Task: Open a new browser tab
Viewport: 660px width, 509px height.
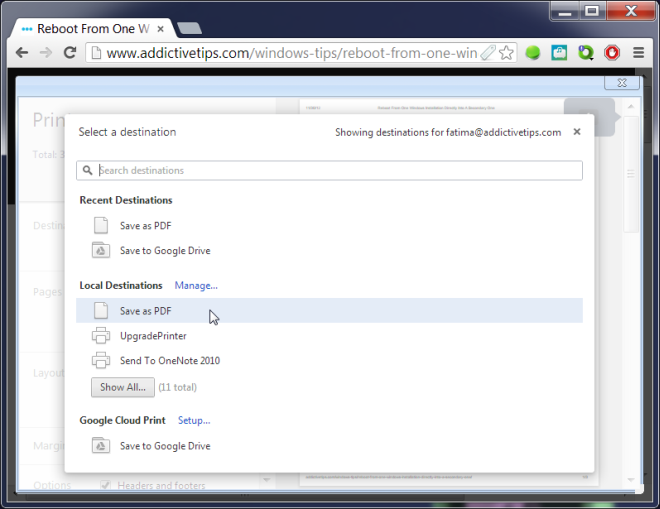Action: click(x=189, y=28)
